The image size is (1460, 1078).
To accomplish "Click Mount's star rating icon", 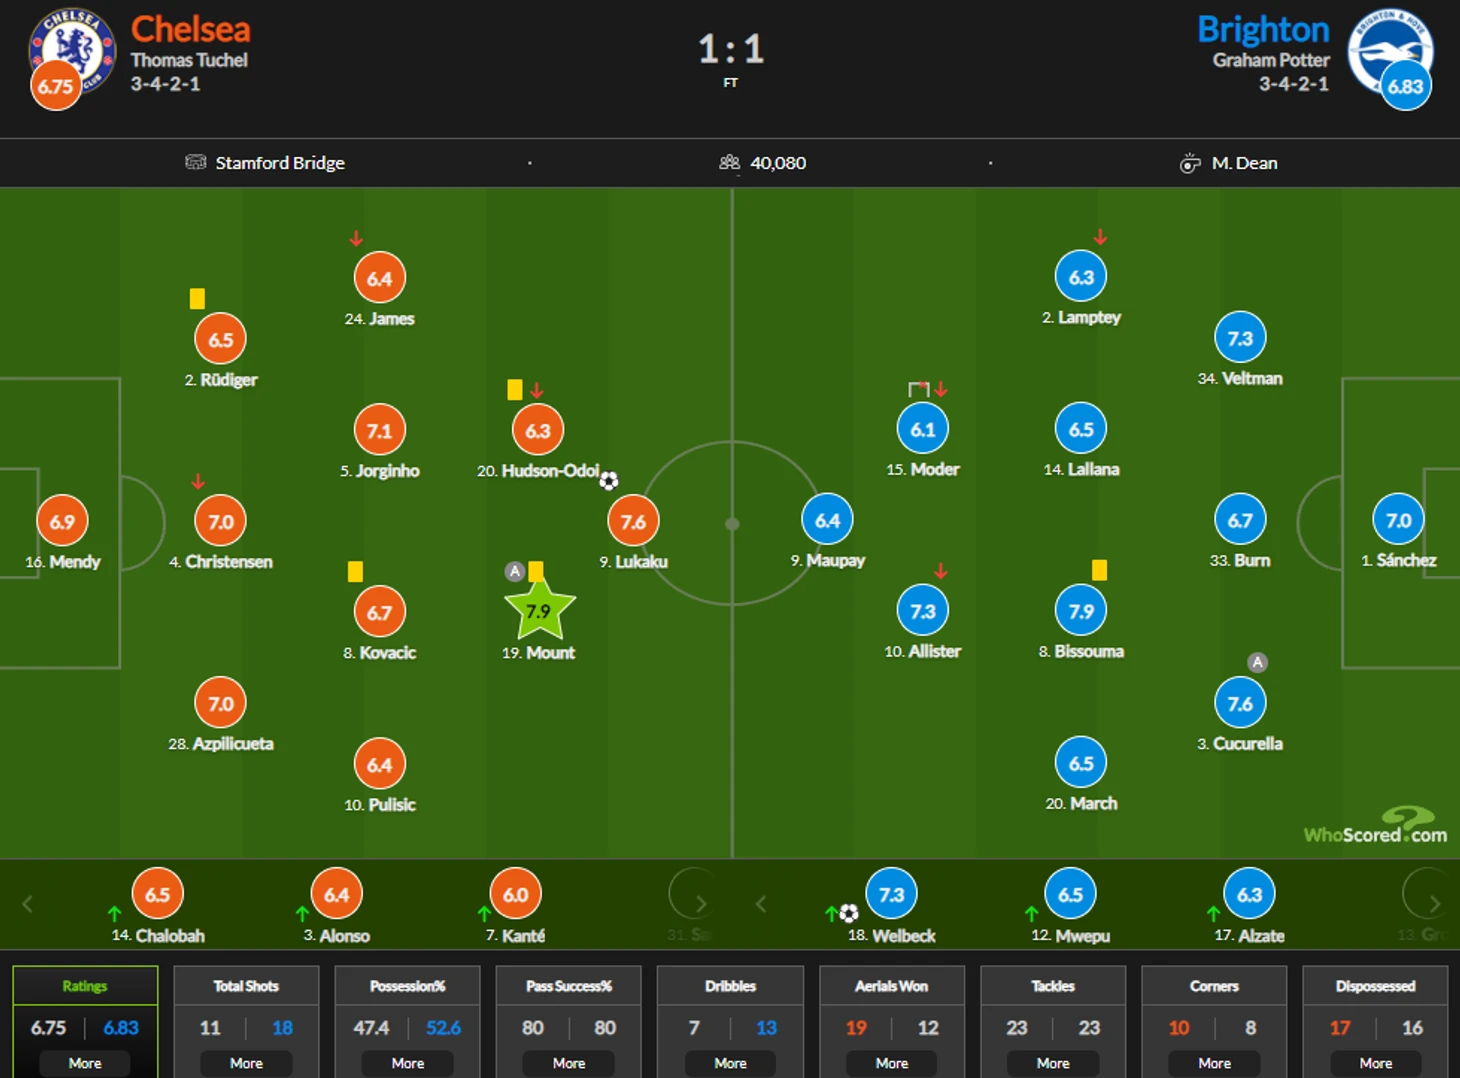I will pyautogui.click(x=539, y=610).
